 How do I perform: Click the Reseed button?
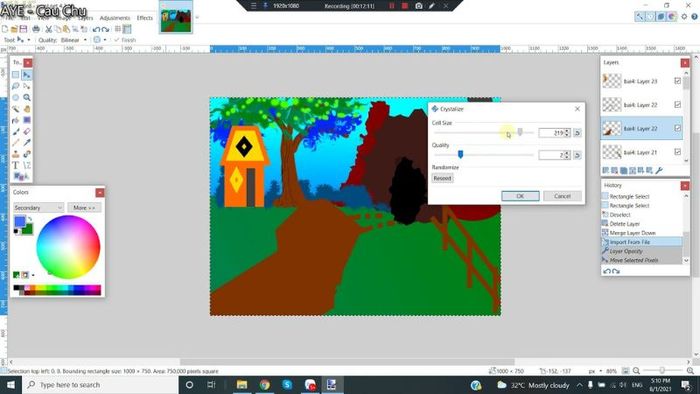coord(442,178)
